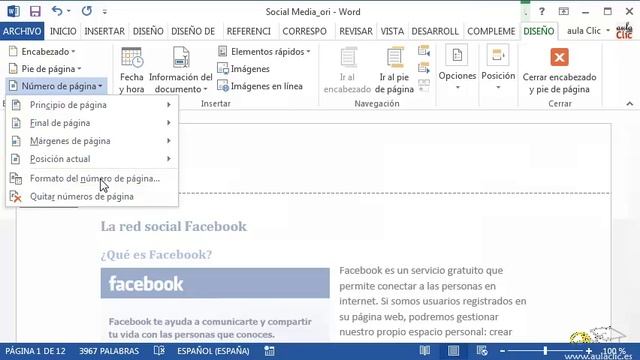Click the facebook logo image

(x=215, y=283)
